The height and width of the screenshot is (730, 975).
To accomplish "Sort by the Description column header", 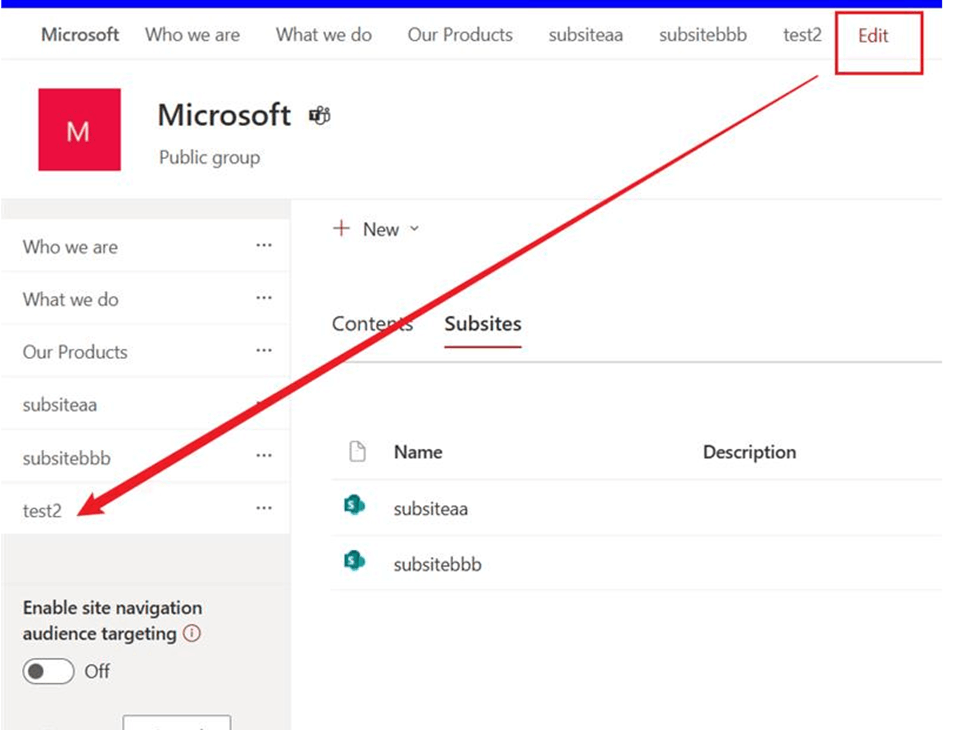I will [x=749, y=452].
